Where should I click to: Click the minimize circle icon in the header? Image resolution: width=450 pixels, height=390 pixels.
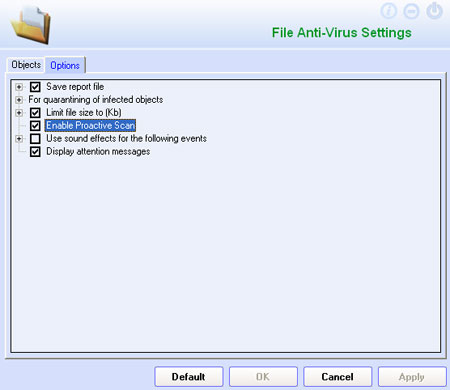pyautogui.click(x=411, y=11)
